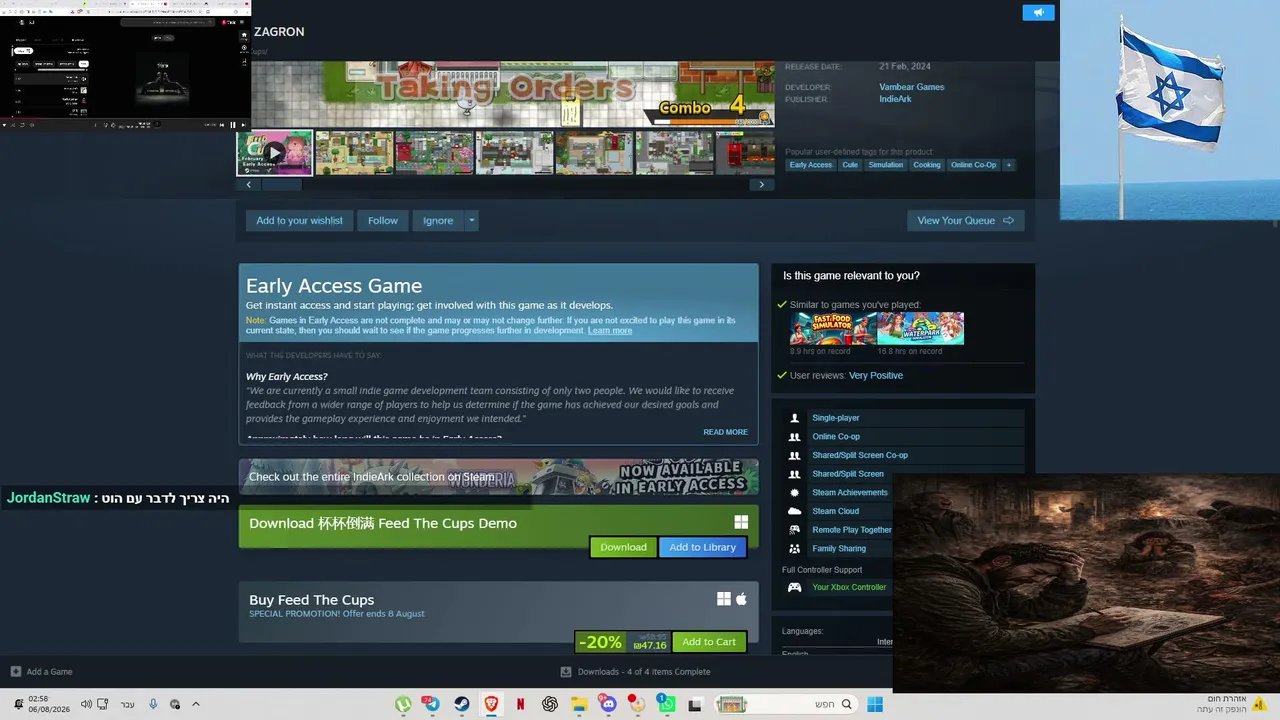Select the Early Access tag
The image size is (1280, 720).
pos(810,165)
